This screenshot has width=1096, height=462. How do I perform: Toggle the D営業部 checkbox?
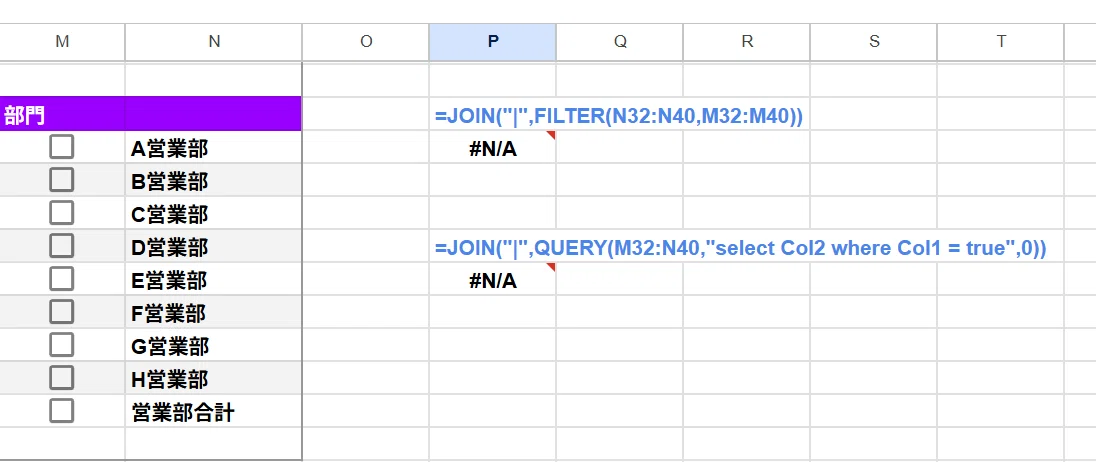tap(62, 246)
